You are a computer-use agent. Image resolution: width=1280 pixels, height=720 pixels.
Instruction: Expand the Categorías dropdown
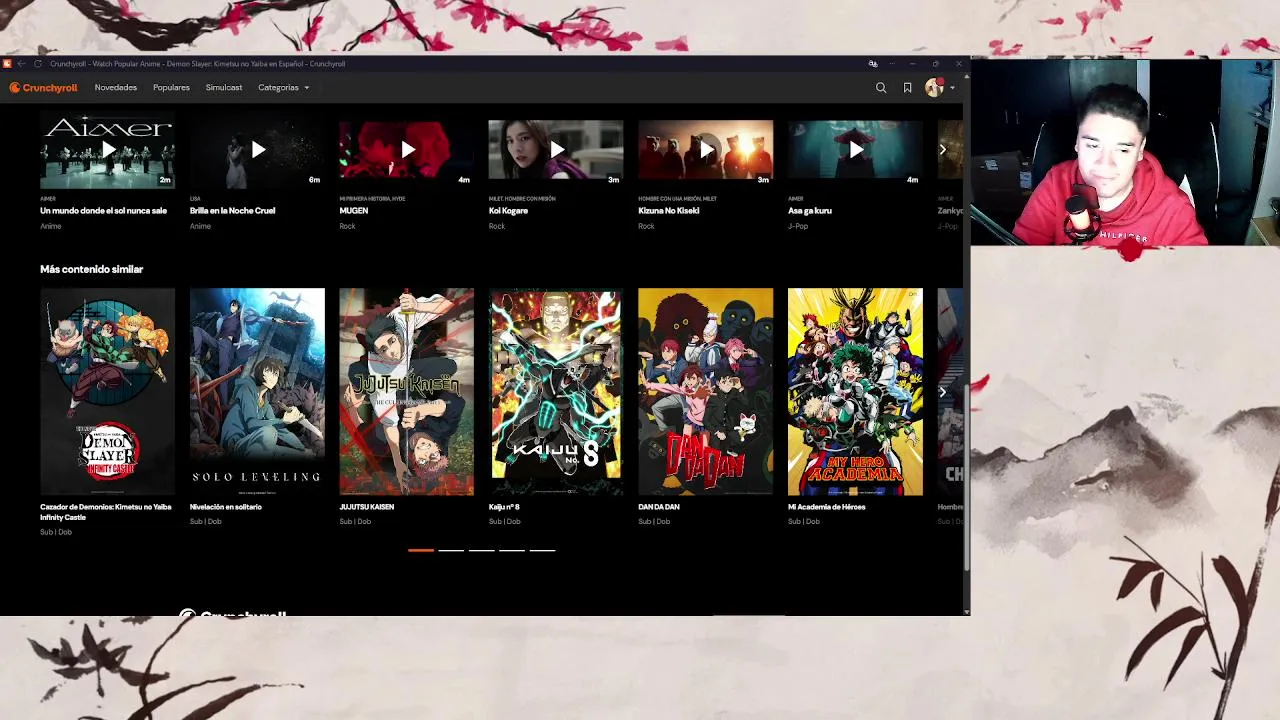tap(283, 88)
